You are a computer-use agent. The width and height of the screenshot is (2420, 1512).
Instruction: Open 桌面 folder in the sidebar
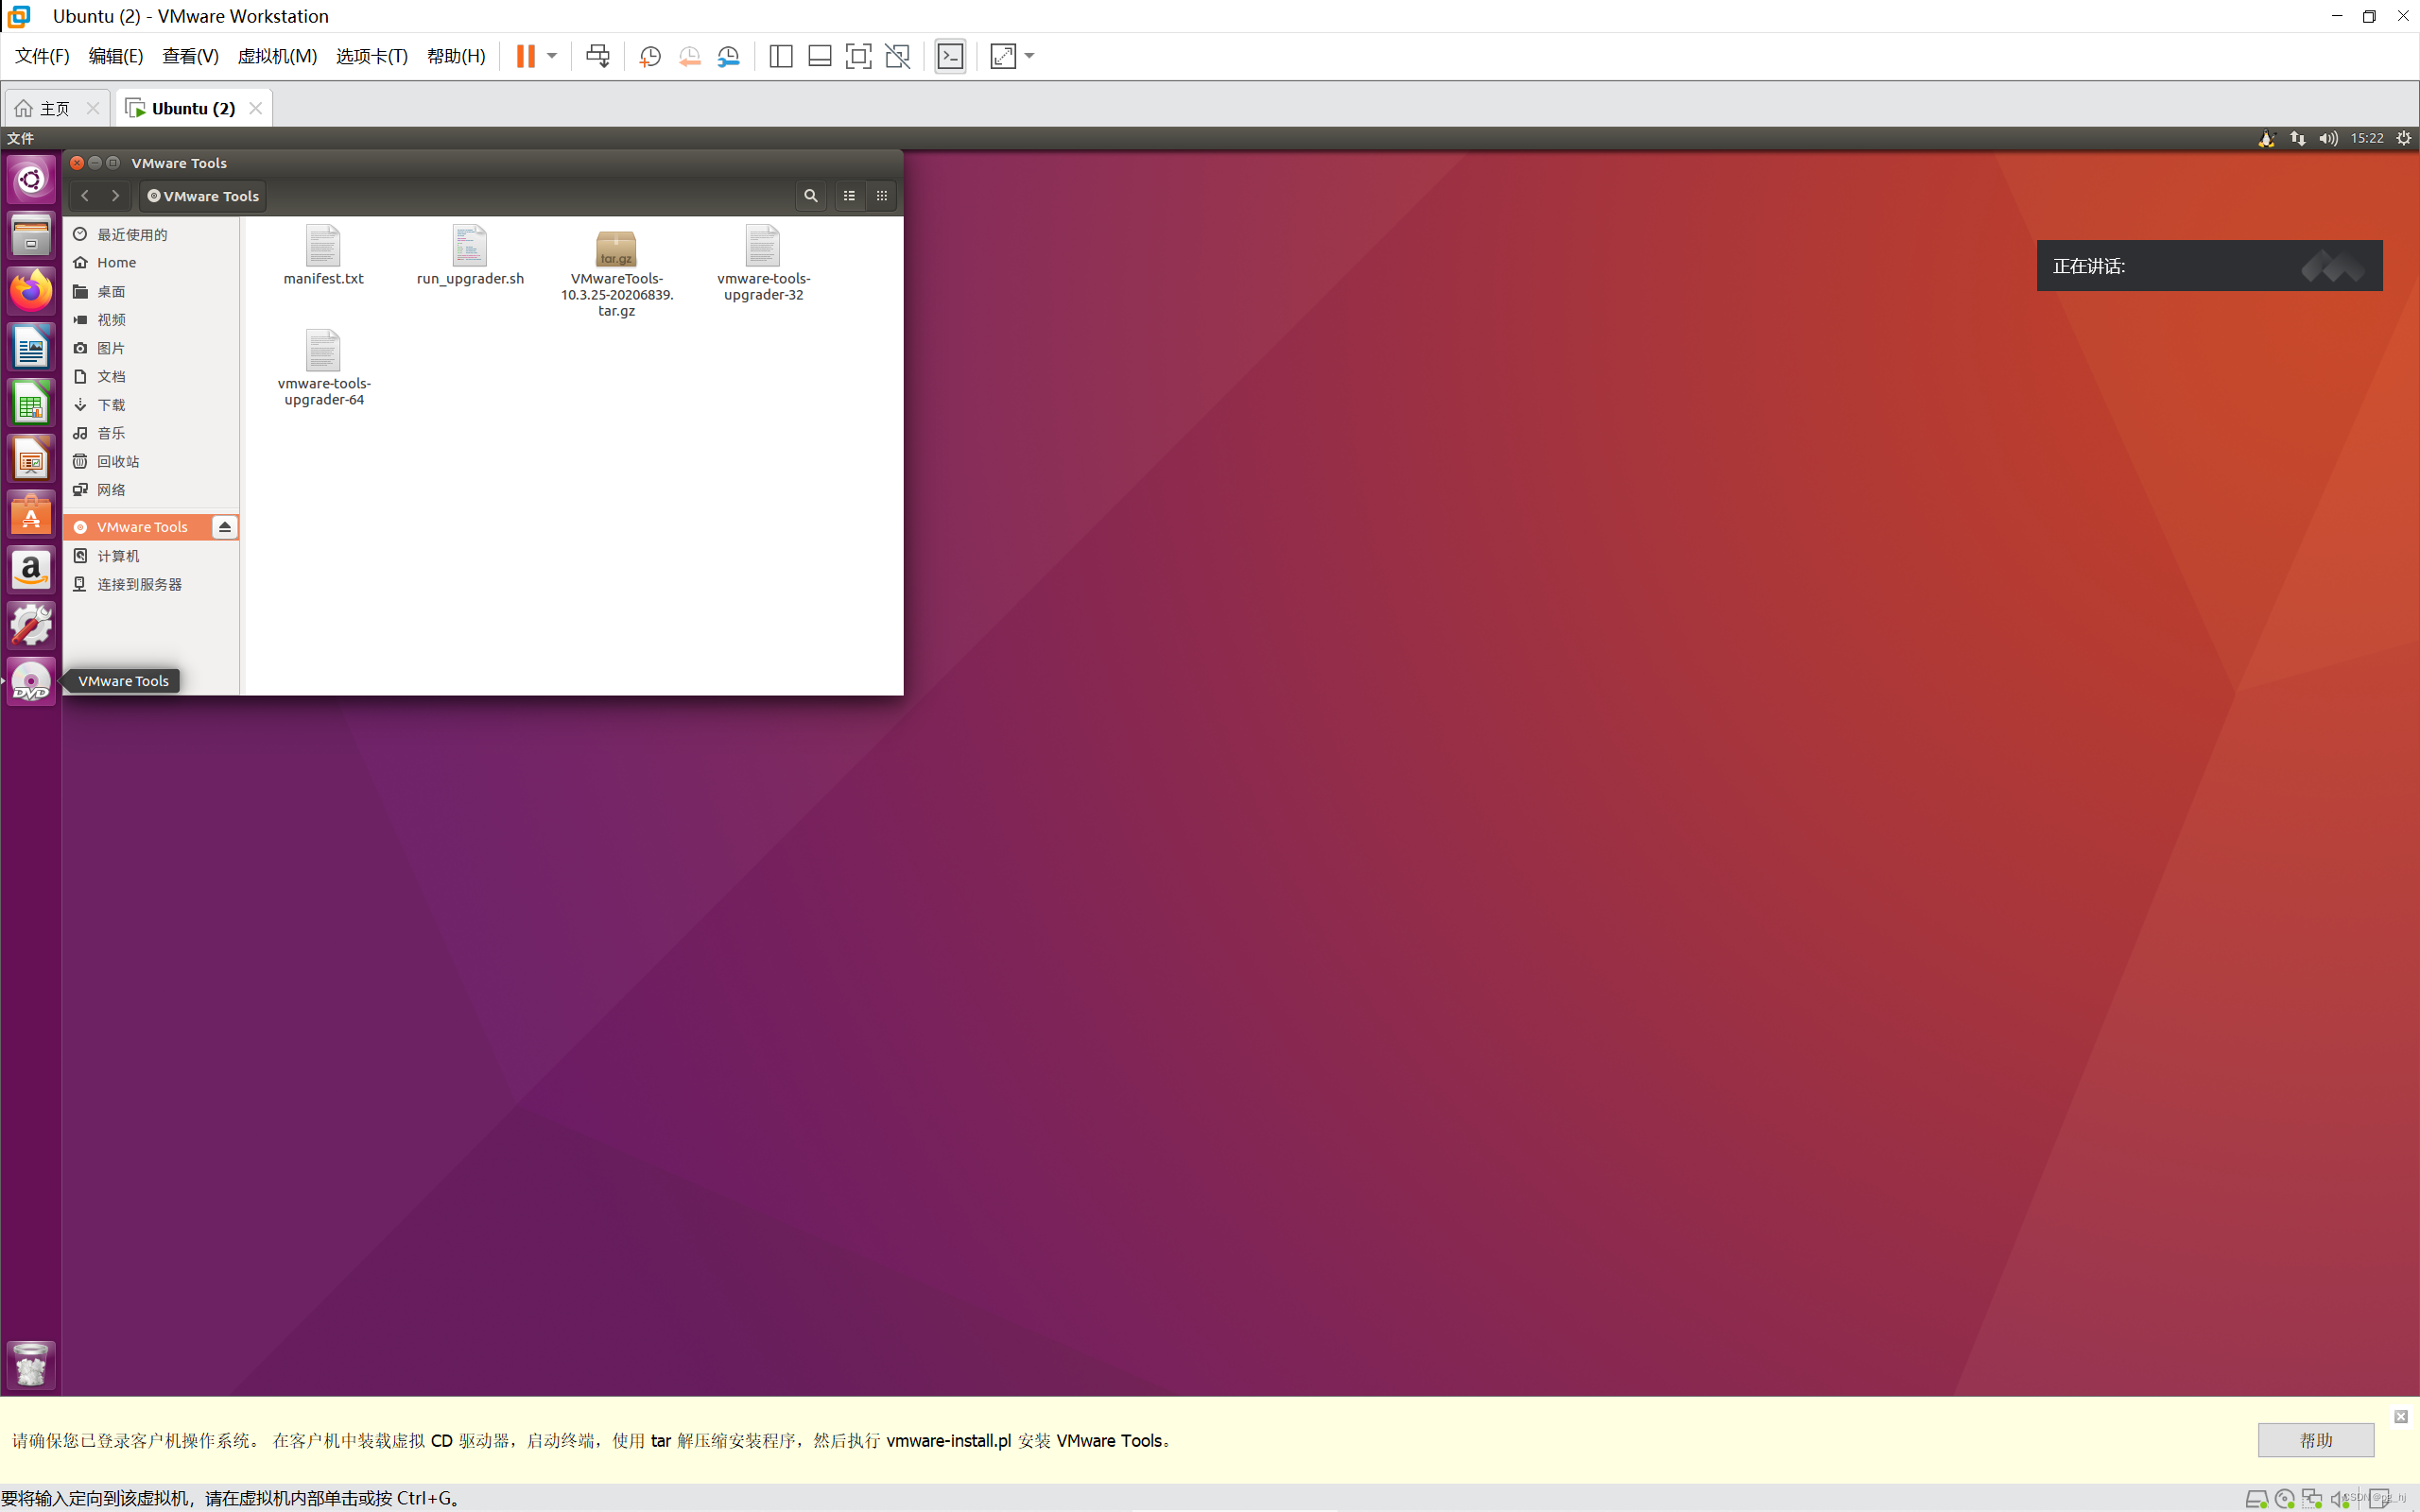[151, 291]
